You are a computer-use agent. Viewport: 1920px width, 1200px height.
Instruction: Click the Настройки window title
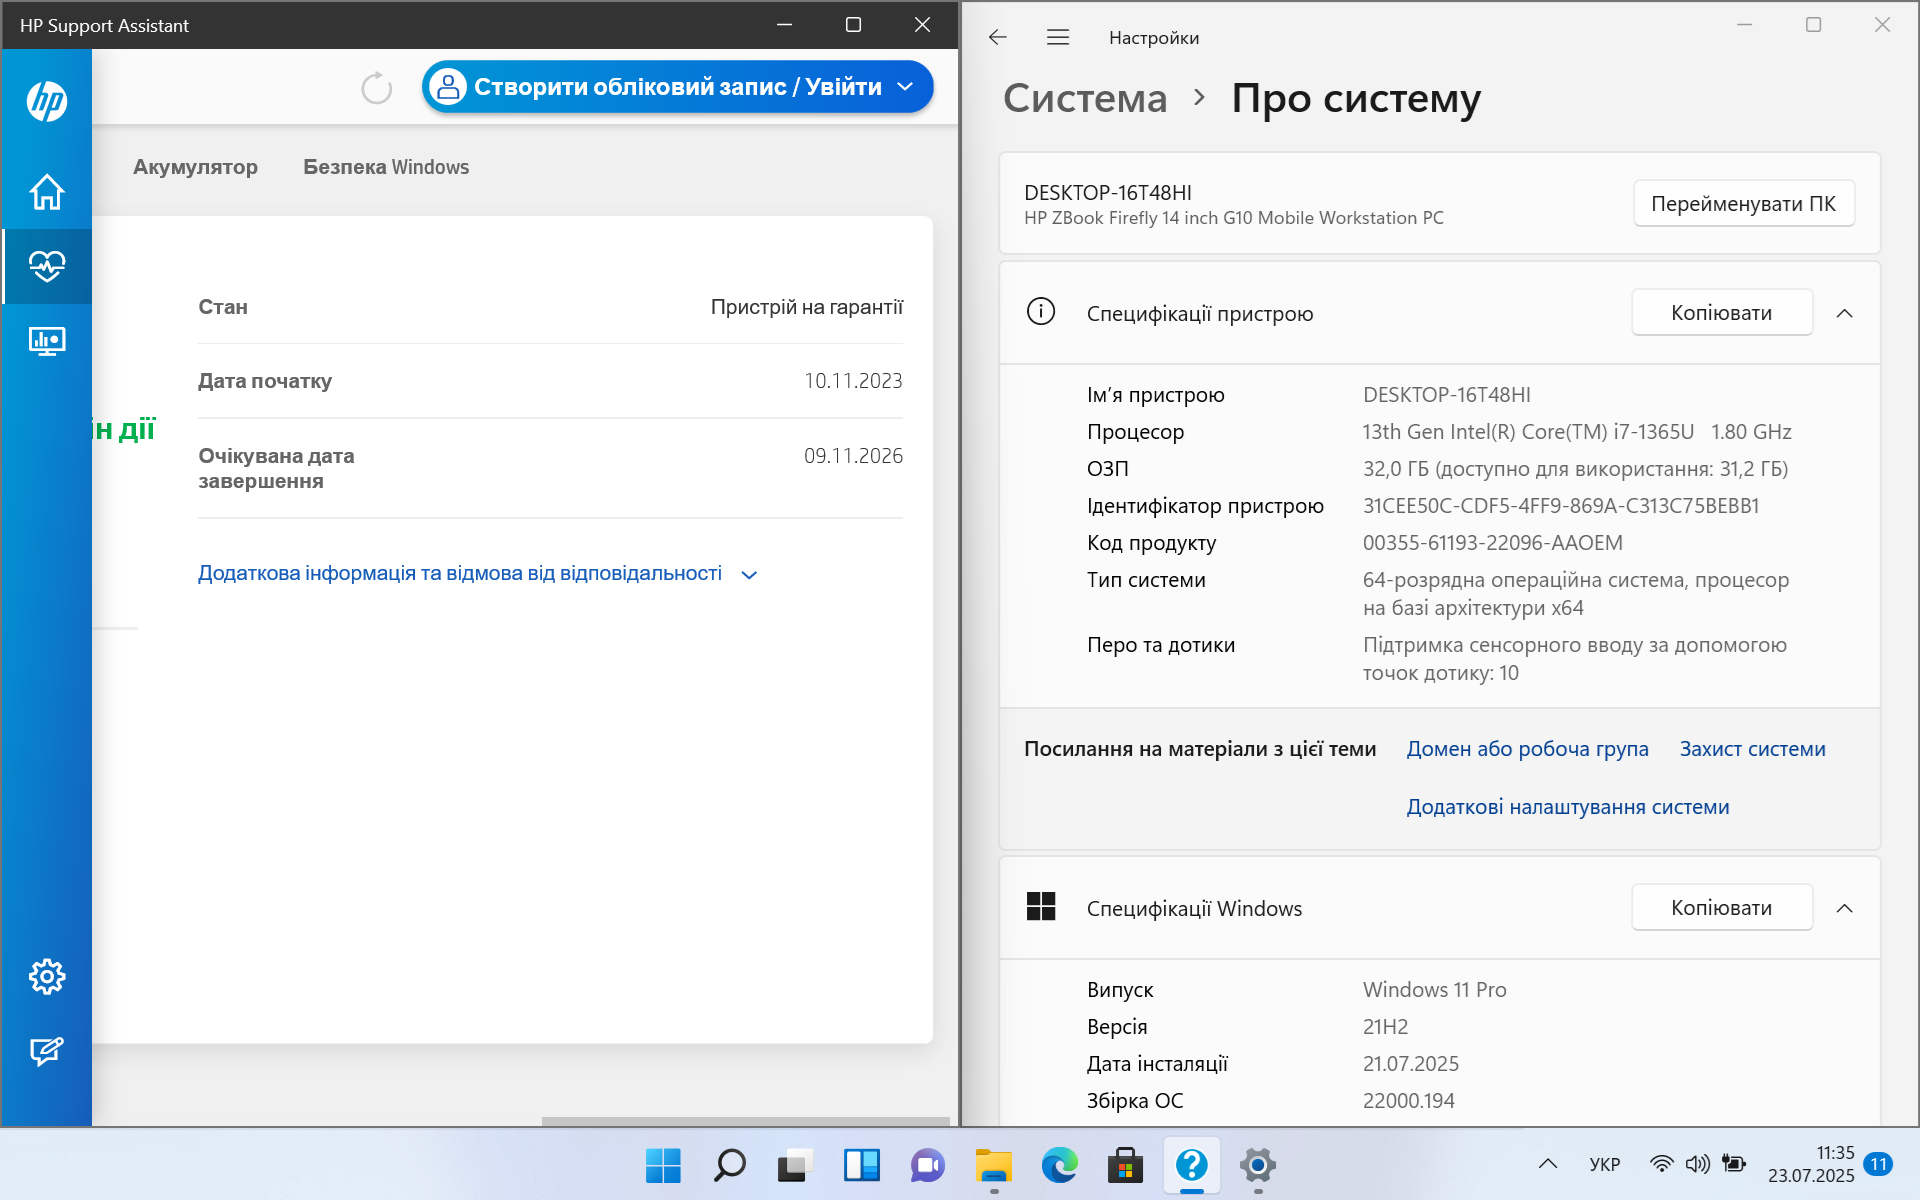(x=1153, y=38)
